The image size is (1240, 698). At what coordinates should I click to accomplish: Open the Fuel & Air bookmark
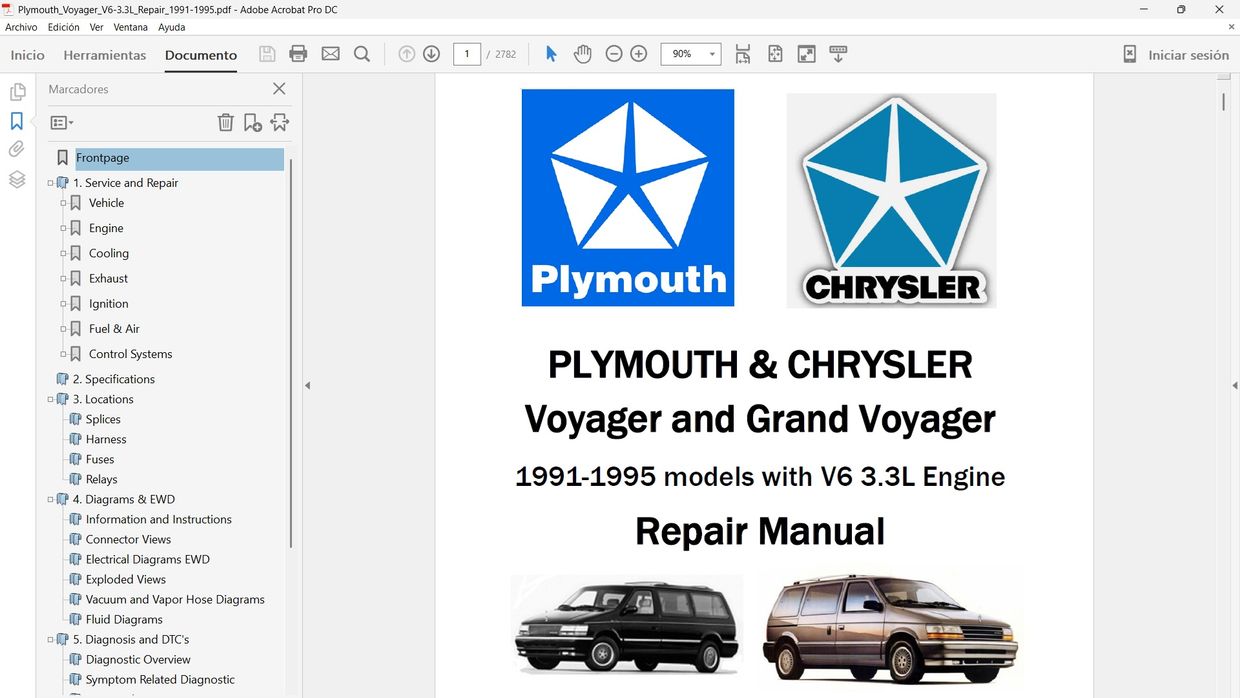(x=114, y=329)
